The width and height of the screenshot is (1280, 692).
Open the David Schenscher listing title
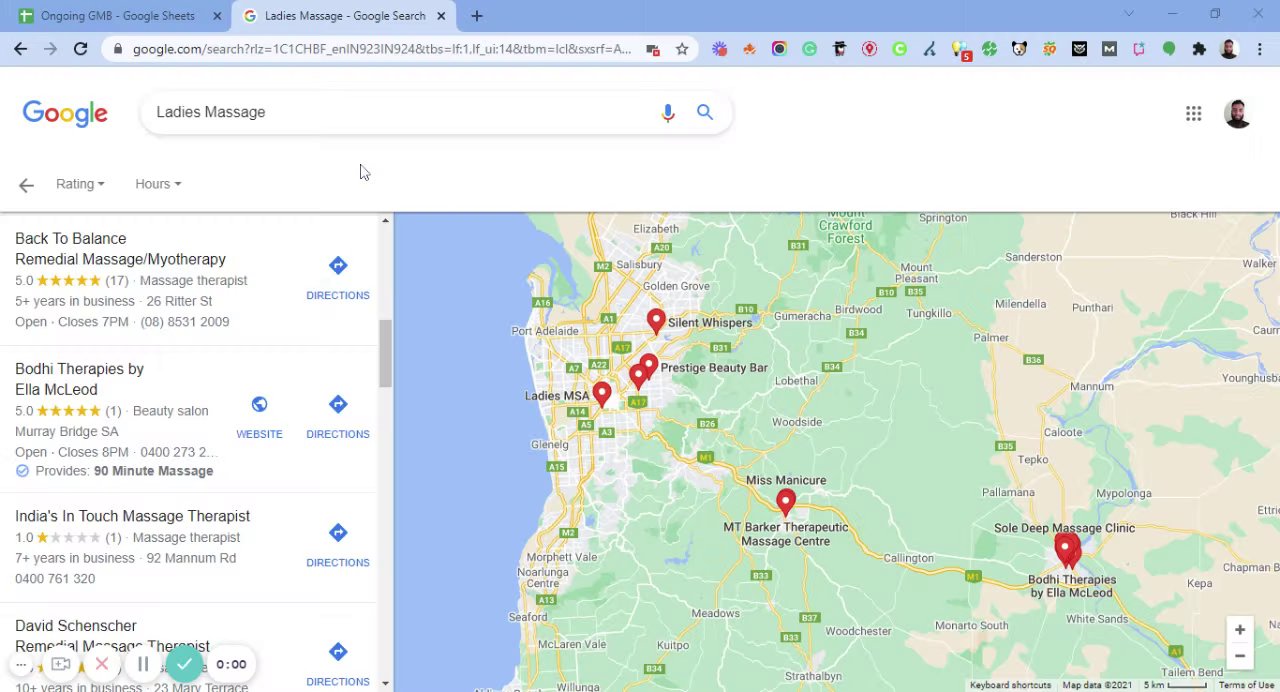(112, 636)
